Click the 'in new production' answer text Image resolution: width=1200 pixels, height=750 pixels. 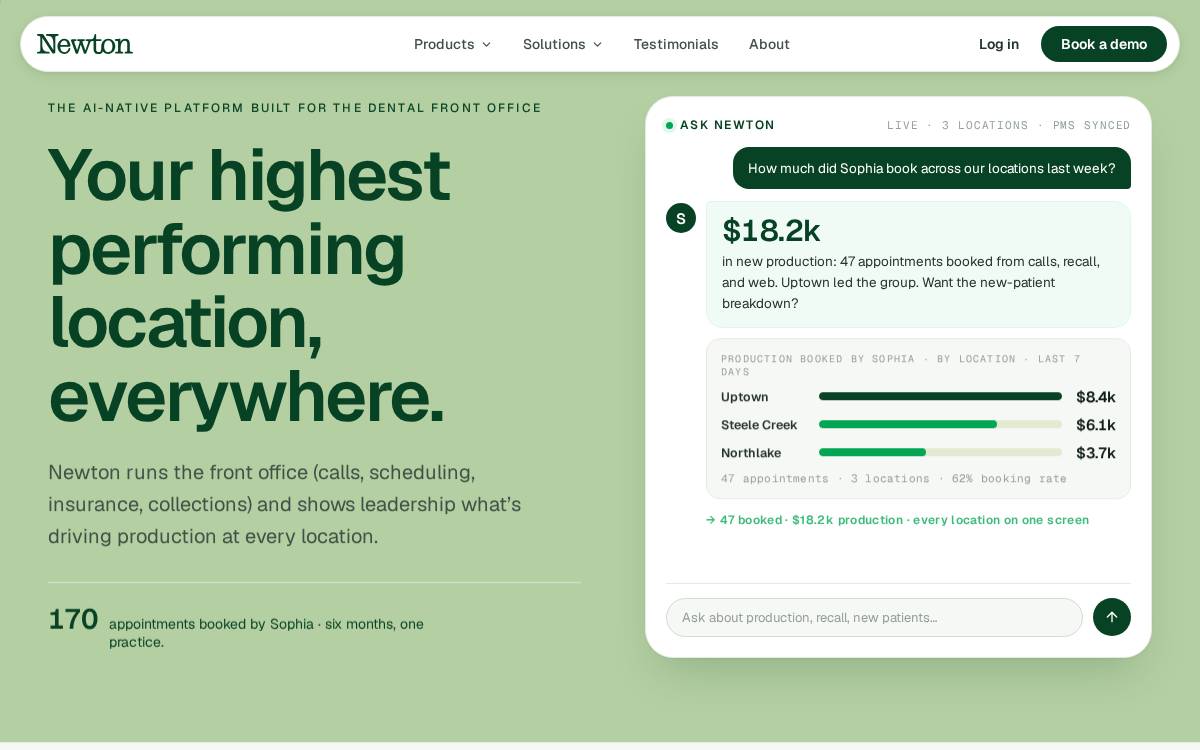(x=911, y=282)
